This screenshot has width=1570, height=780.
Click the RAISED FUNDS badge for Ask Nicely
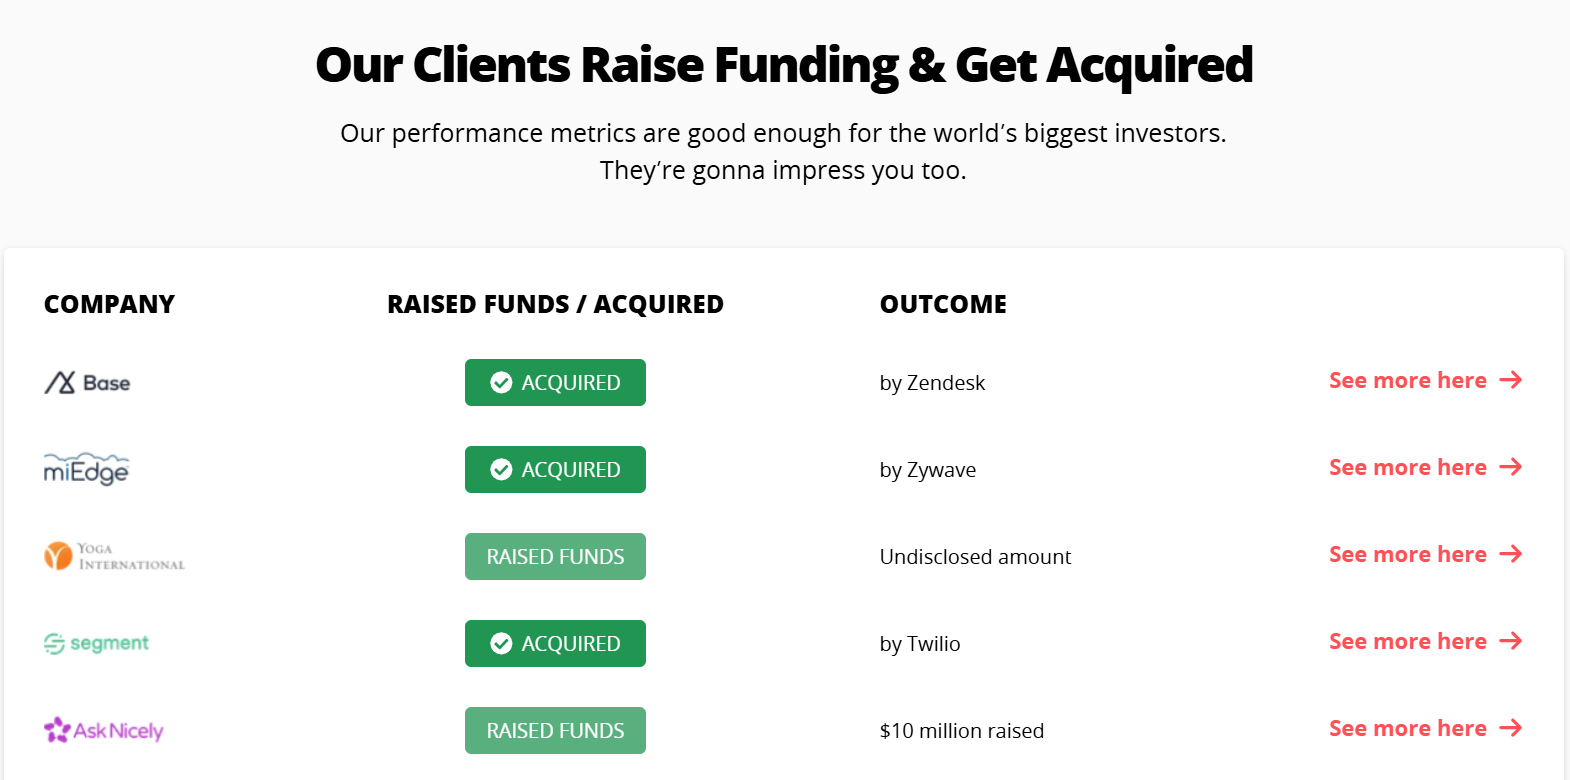click(x=555, y=730)
